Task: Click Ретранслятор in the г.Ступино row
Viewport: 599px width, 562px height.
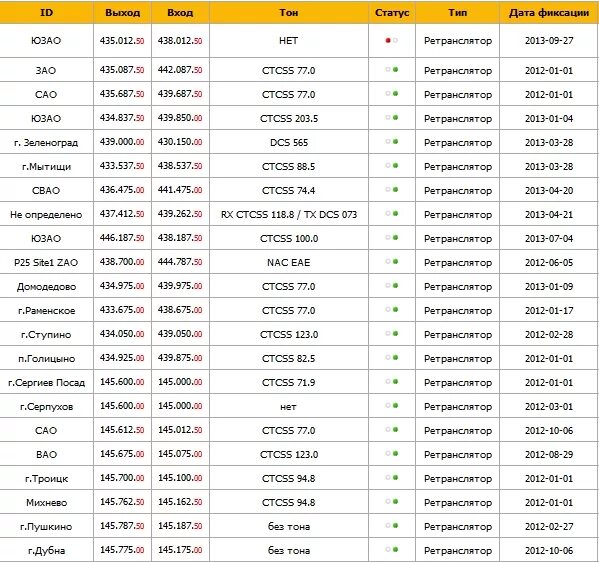Action: coord(458,335)
